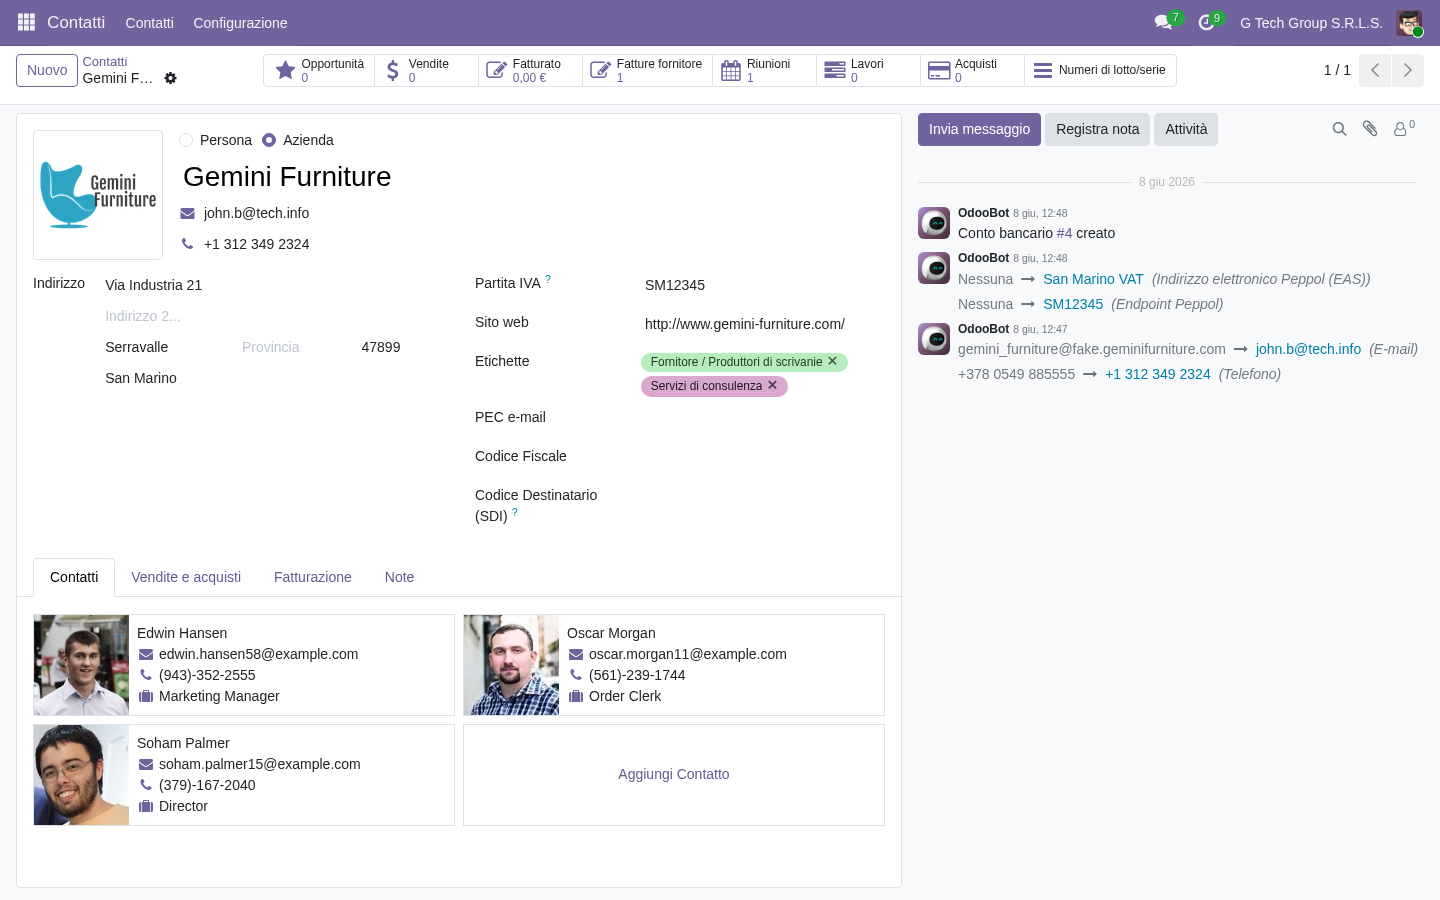Click the Gemini Furniture logo image
Viewport: 1440px width, 900px height.
pos(98,195)
